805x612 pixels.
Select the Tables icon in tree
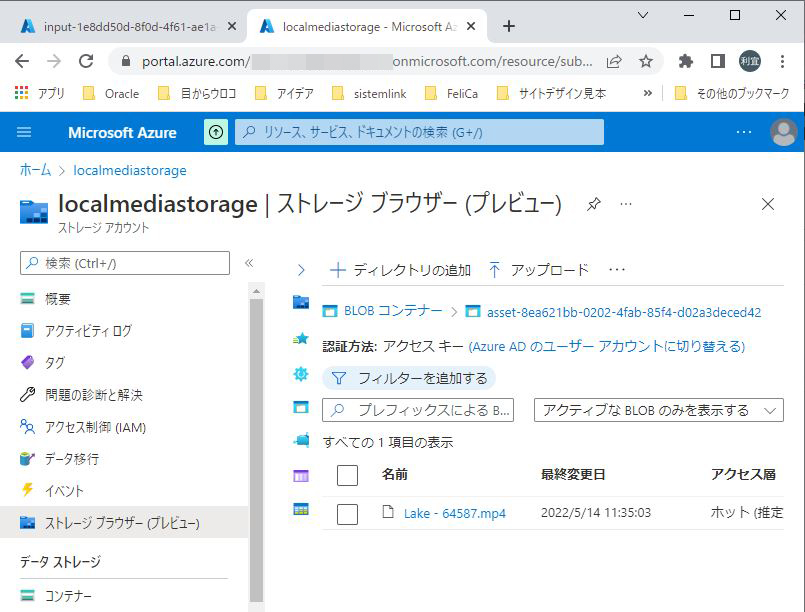[301, 509]
